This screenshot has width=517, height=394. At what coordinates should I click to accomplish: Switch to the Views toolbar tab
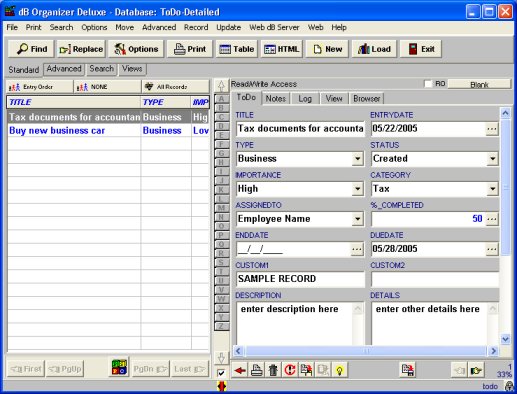[x=132, y=69]
